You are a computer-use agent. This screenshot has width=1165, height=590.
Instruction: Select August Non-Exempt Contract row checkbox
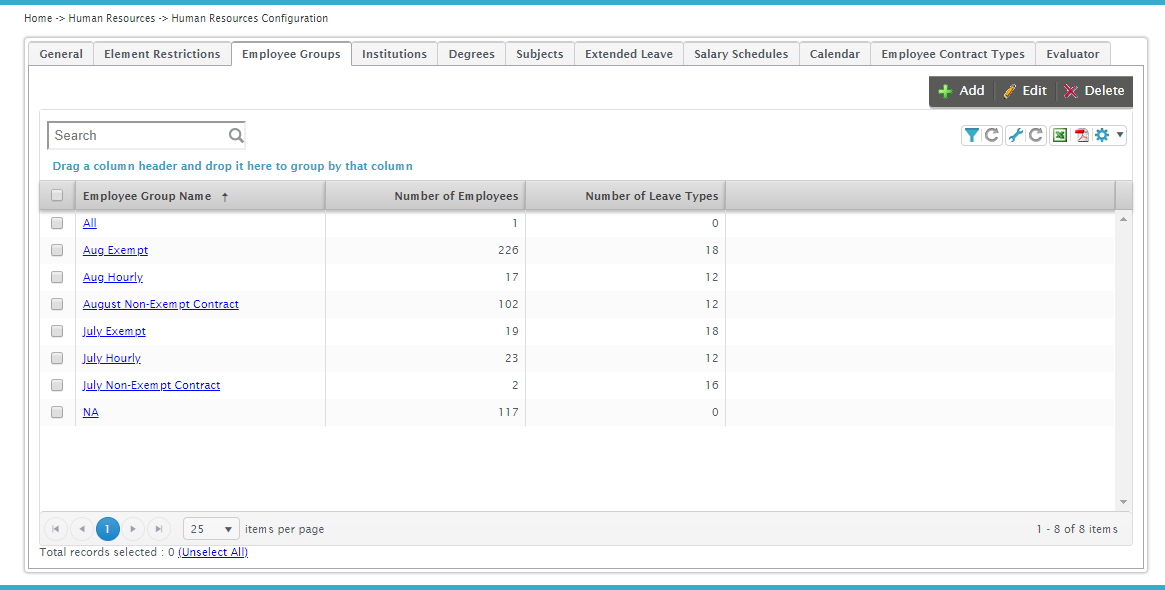pos(57,304)
